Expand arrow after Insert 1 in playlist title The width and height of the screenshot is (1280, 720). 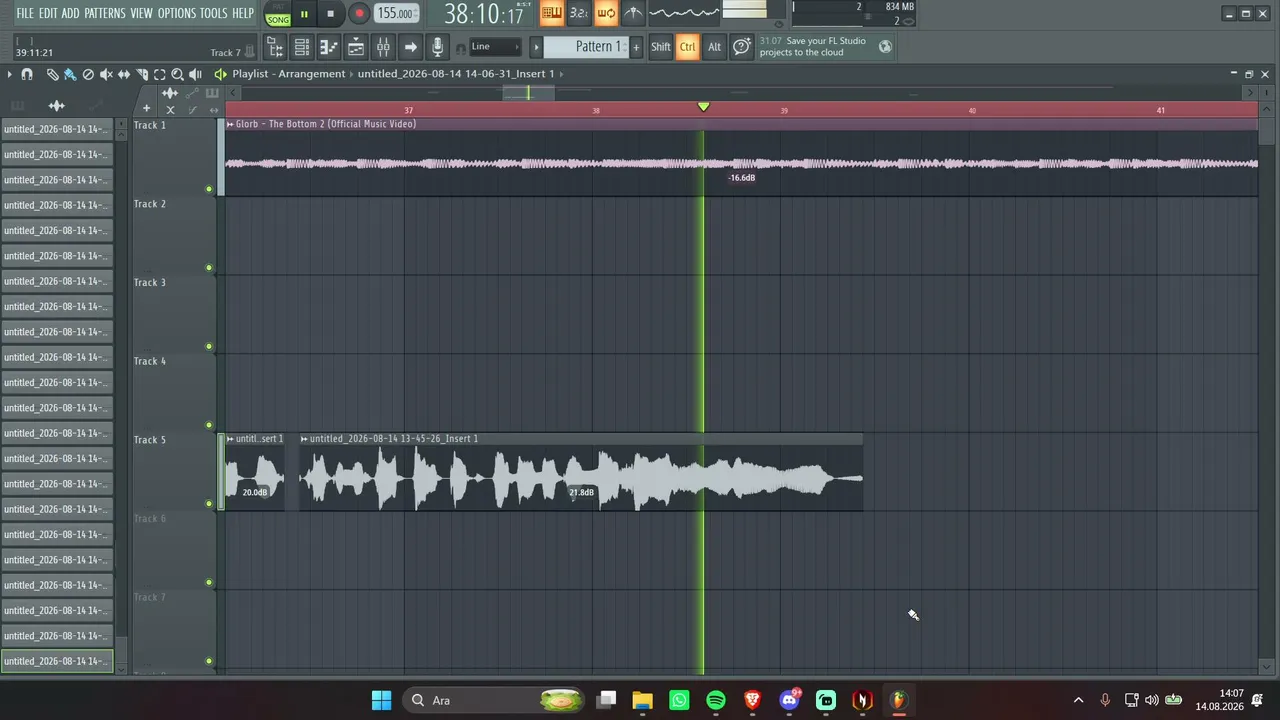pos(562,74)
